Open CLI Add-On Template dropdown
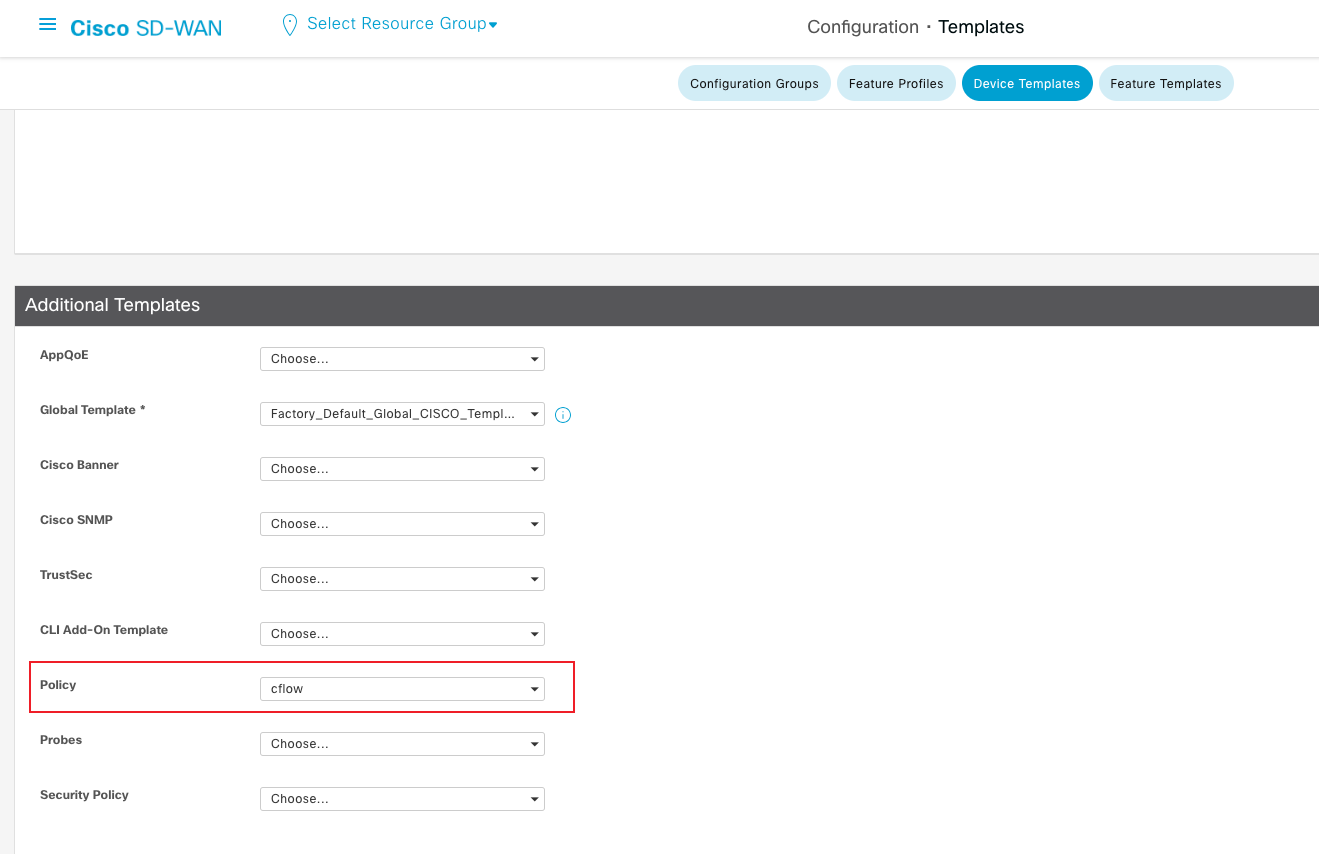 coord(402,634)
